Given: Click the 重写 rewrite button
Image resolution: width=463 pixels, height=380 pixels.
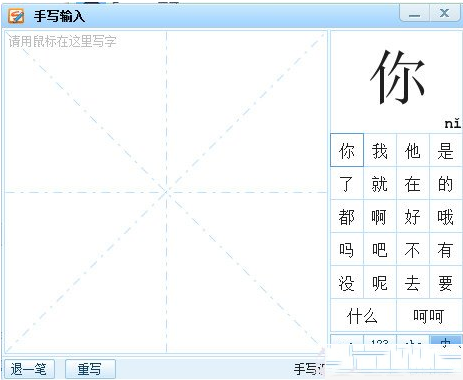Looking at the screenshot, I should tap(90, 369).
